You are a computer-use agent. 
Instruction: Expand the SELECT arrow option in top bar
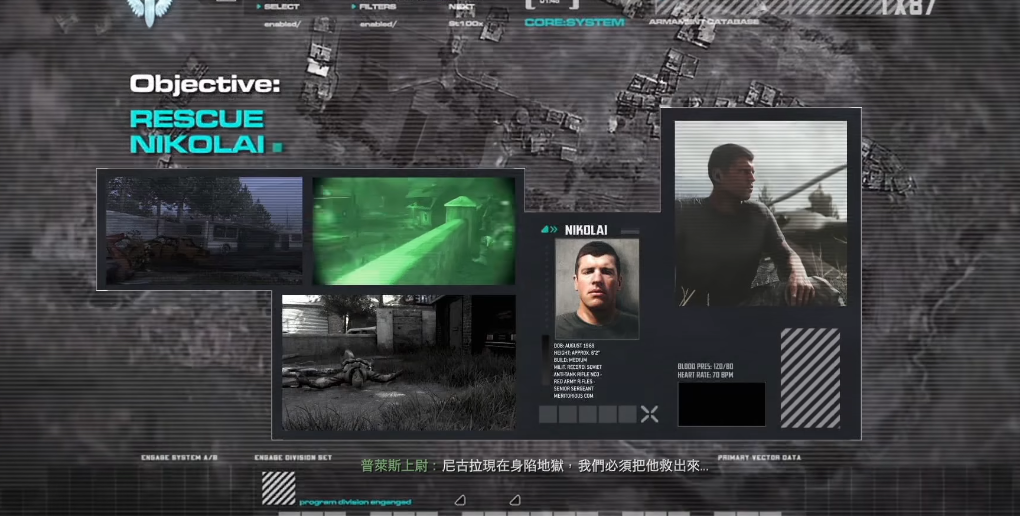tap(278, 7)
